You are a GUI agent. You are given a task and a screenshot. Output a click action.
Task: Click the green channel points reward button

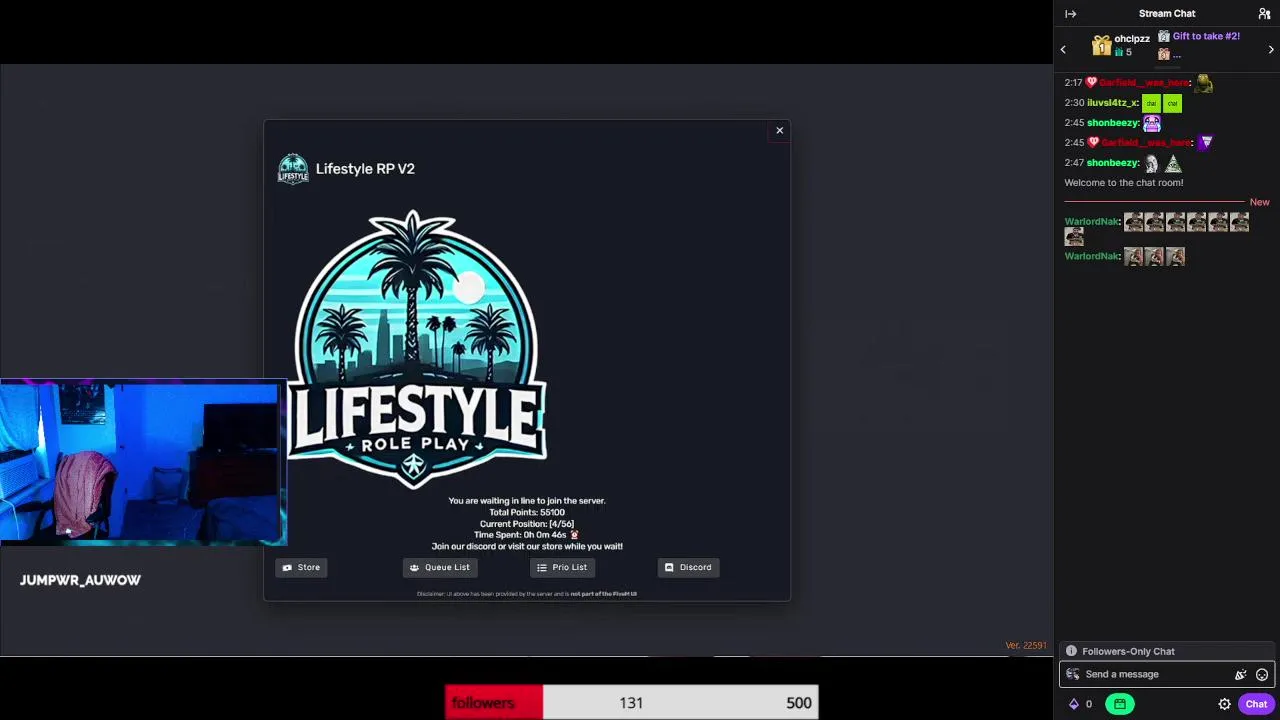[1120, 704]
